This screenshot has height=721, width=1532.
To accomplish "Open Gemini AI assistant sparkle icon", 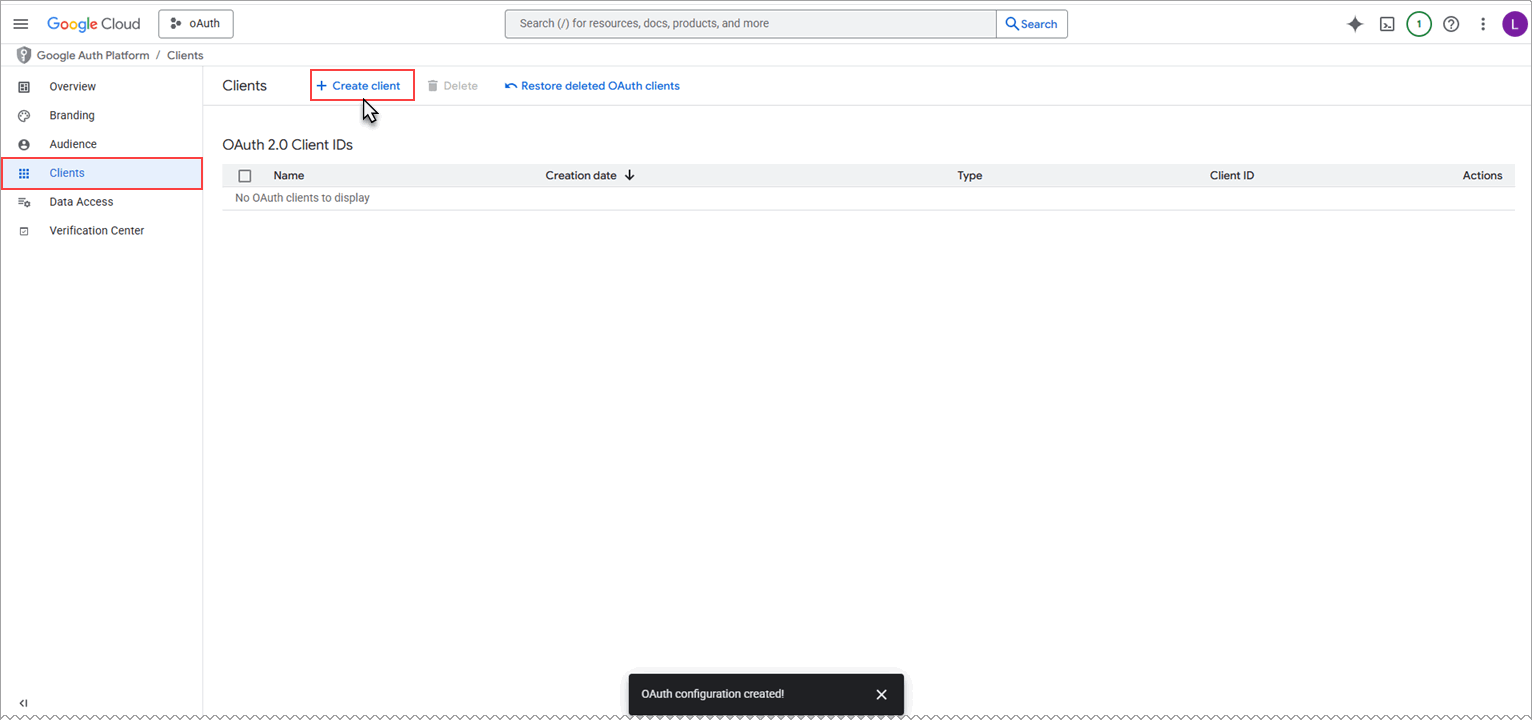I will click(1355, 24).
